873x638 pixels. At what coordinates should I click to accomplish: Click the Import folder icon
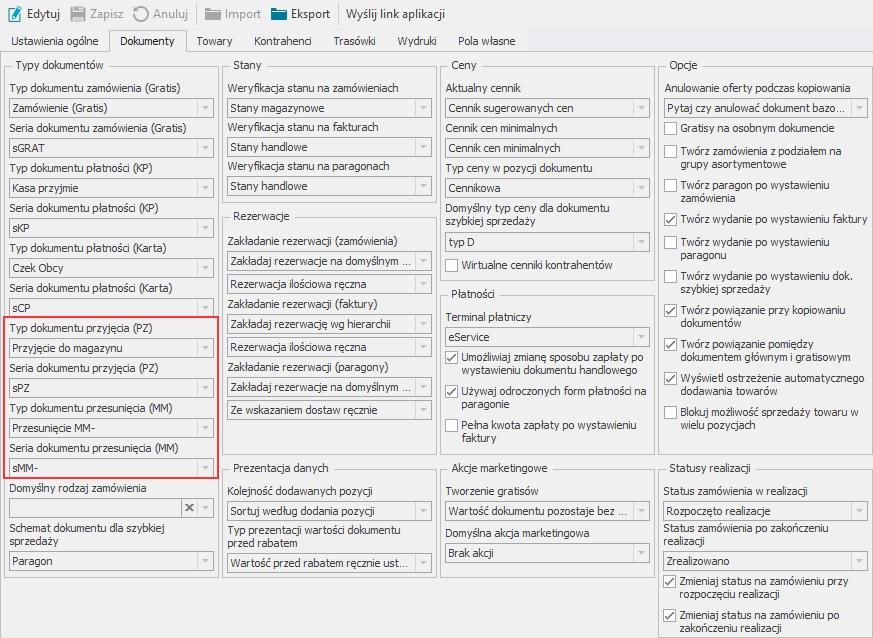click(213, 15)
